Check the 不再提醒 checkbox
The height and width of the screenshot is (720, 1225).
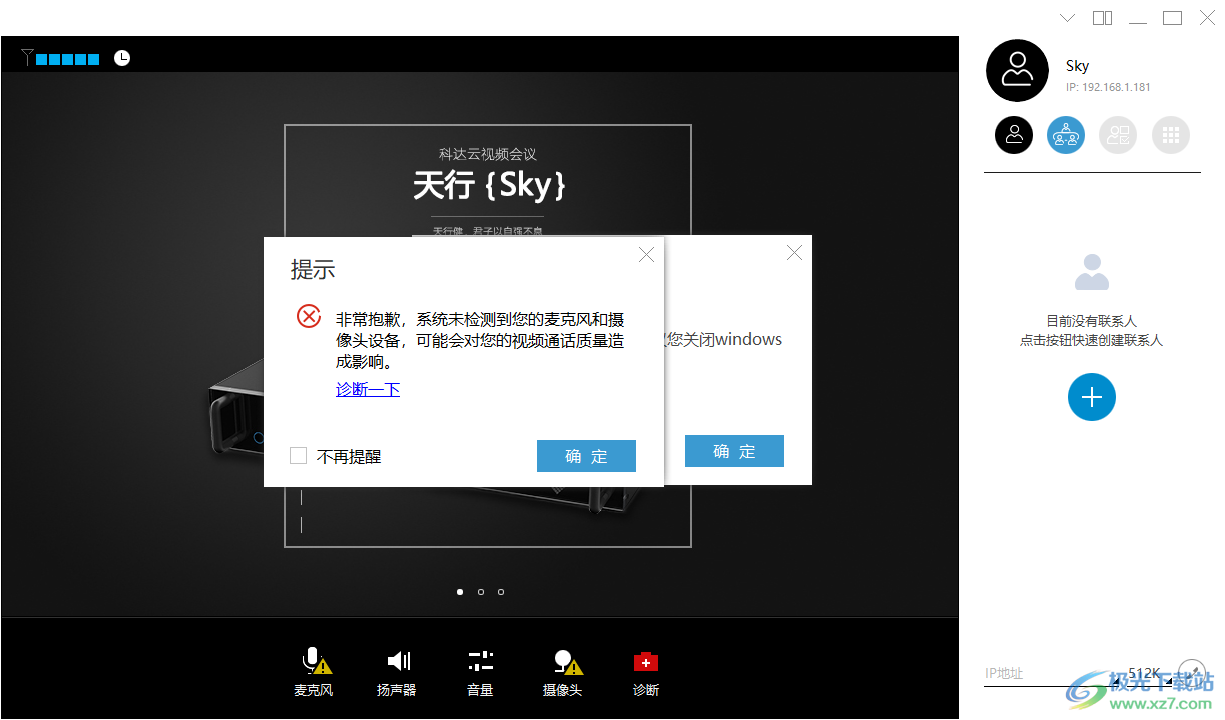pyautogui.click(x=298, y=456)
